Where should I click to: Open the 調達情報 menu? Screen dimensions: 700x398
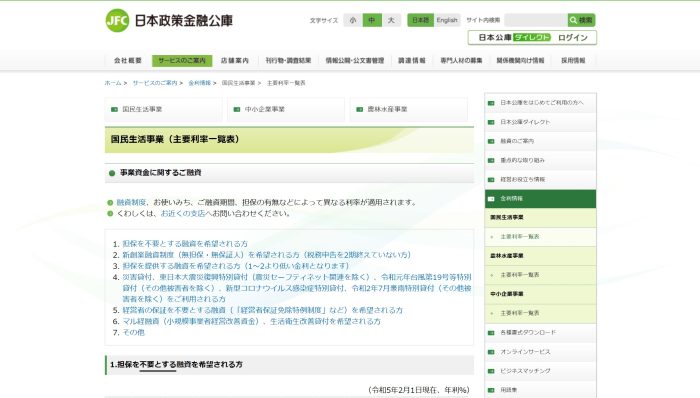[x=412, y=61]
